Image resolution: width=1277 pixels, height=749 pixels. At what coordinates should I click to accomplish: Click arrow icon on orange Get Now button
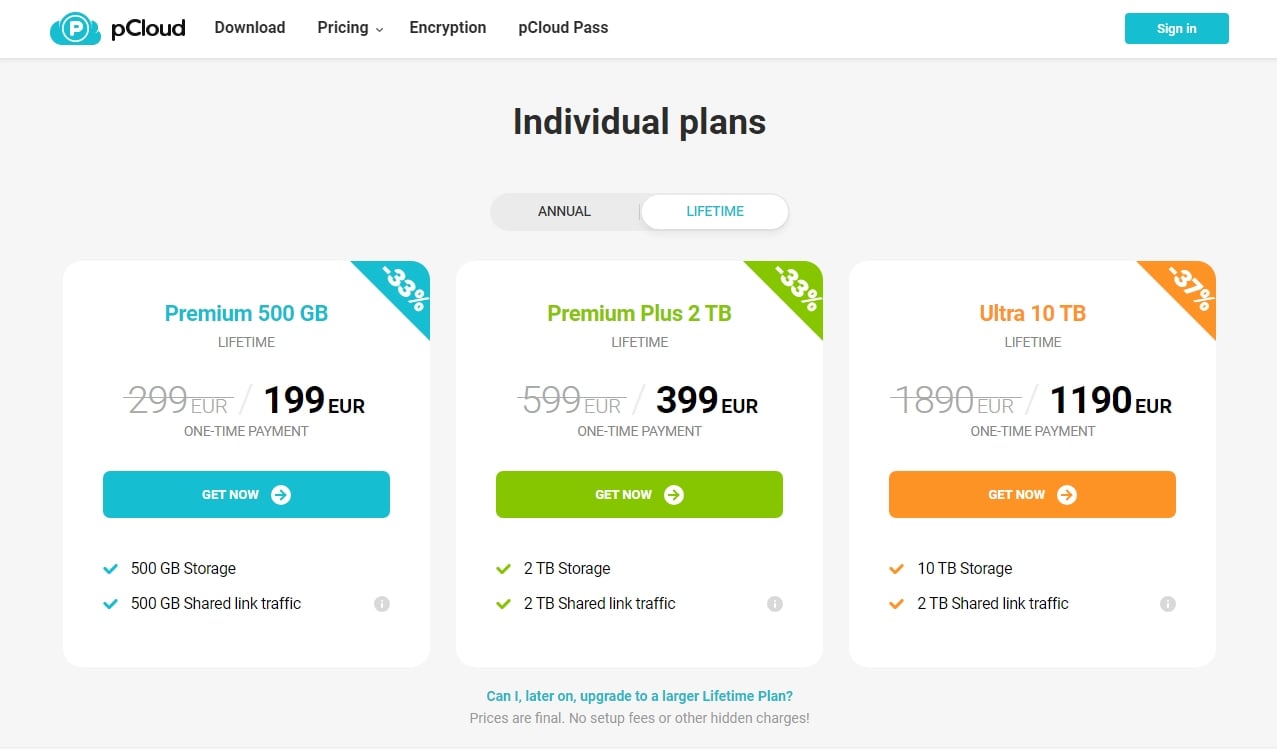(1067, 494)
